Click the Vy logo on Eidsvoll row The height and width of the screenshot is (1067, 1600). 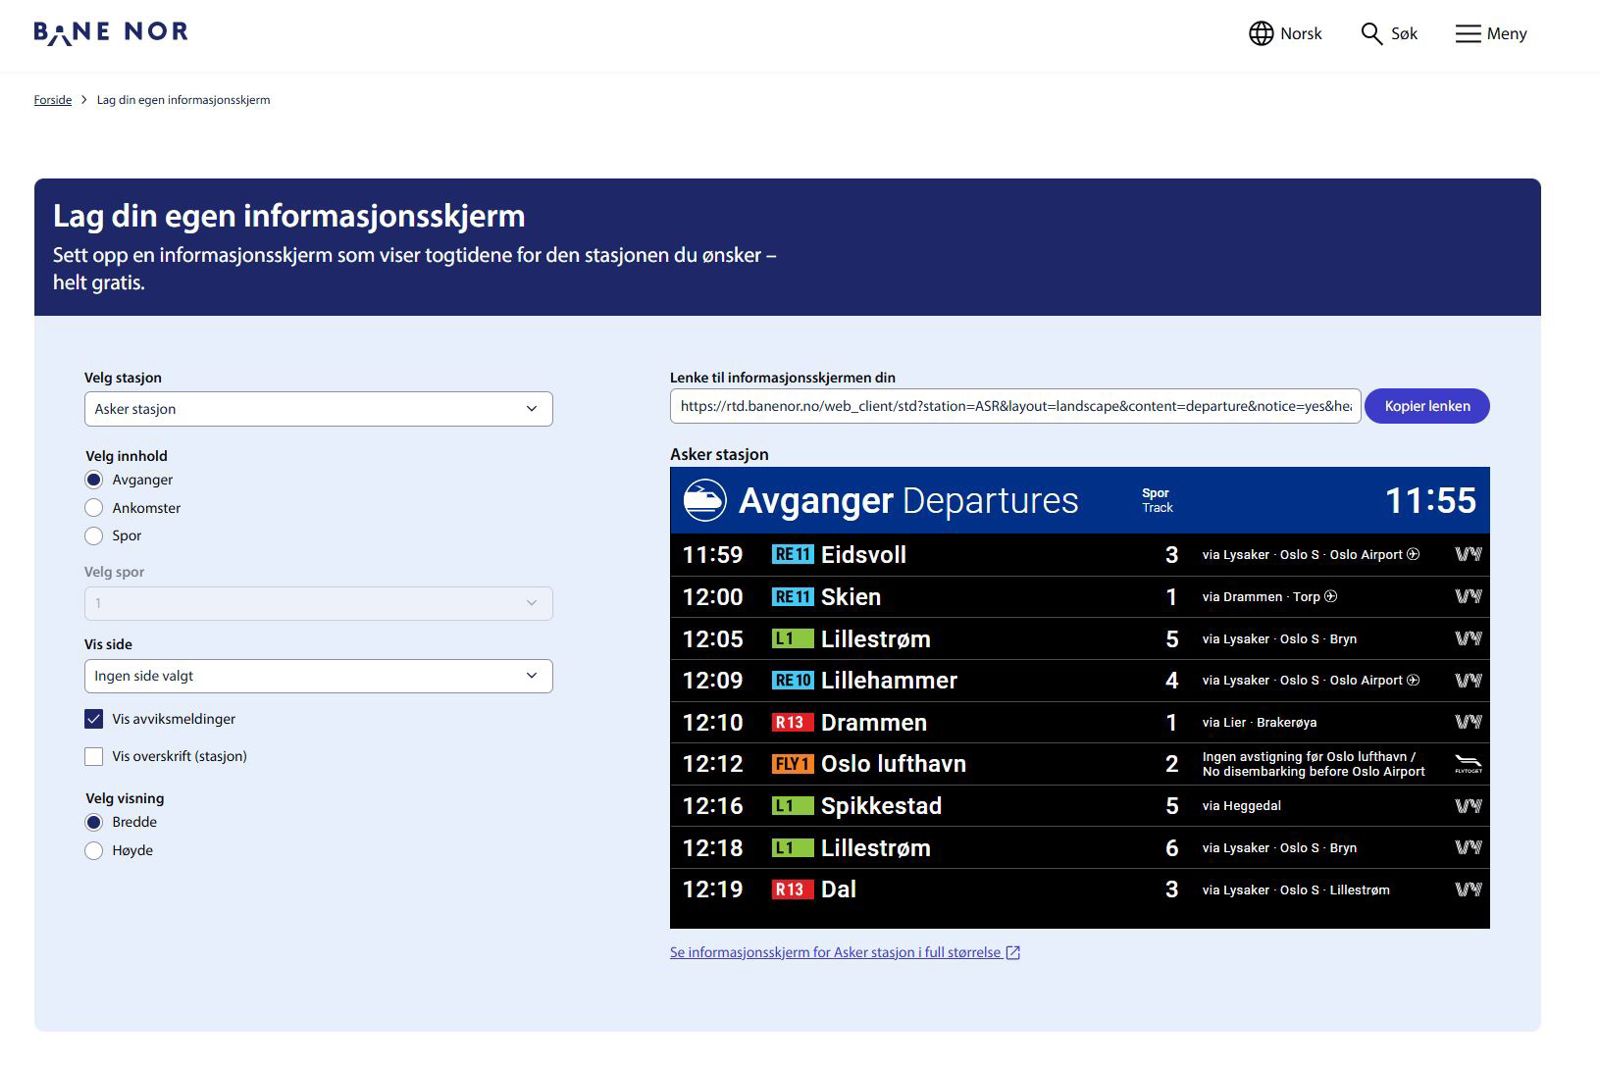[x=1467, y=555]
